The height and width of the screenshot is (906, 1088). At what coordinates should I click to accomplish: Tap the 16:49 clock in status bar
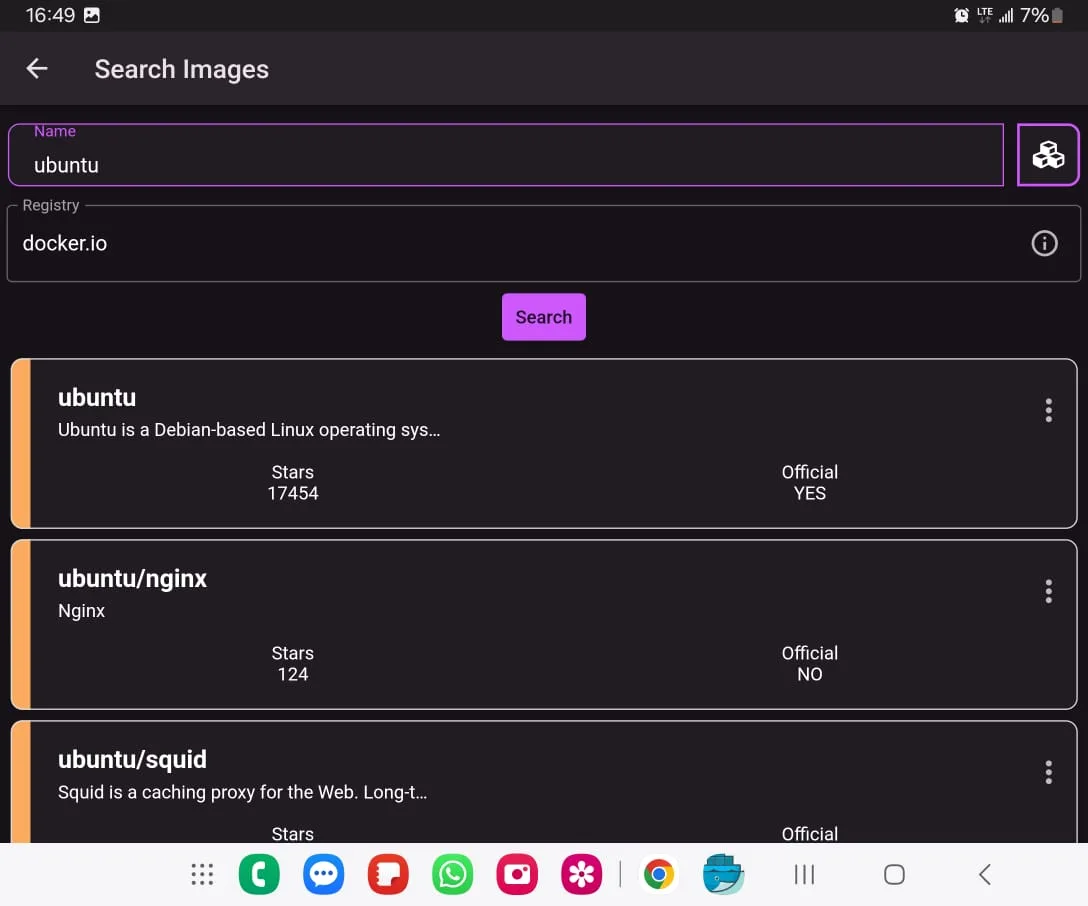(50, 15)
